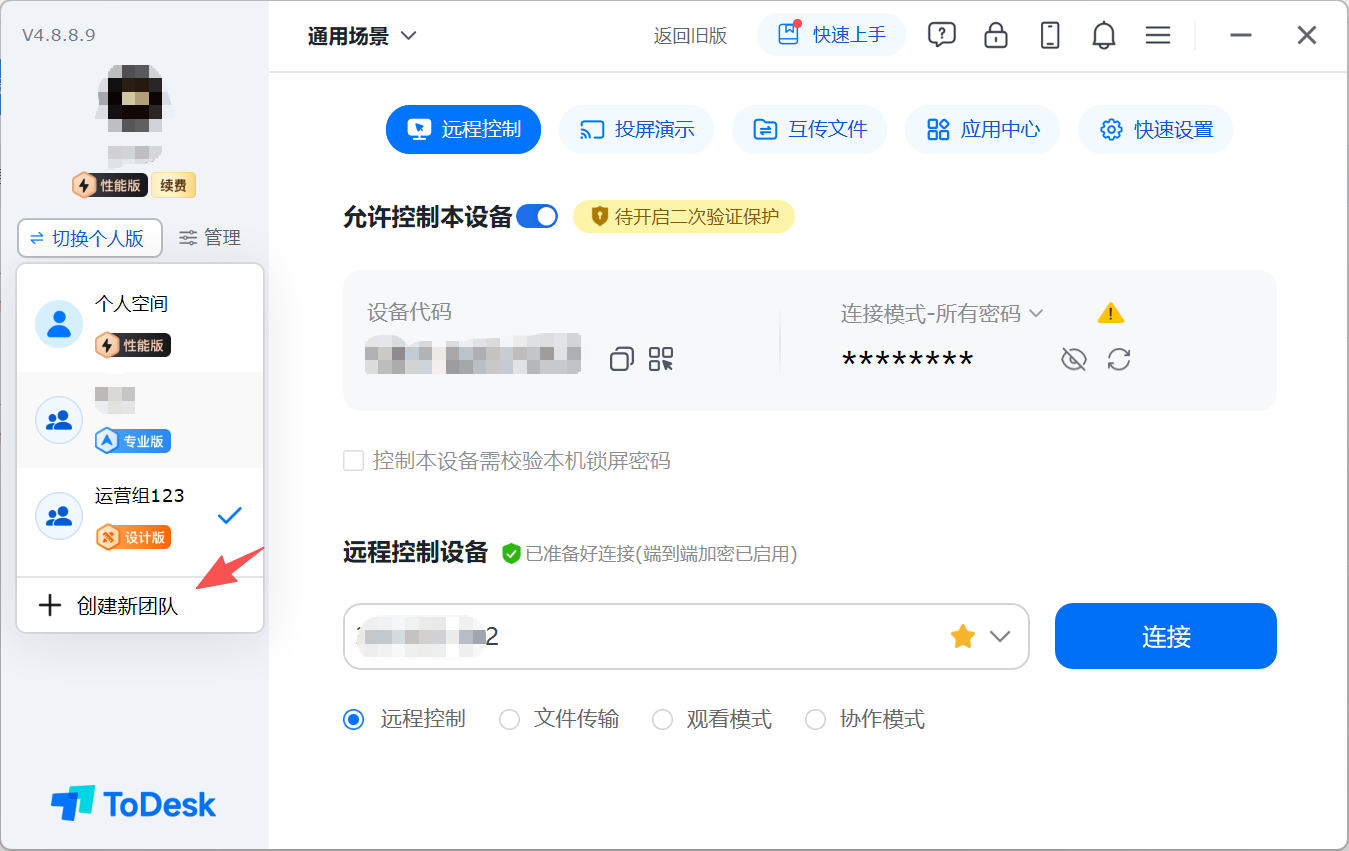Toggle allow control of this device switch

(x=538, y=216)
